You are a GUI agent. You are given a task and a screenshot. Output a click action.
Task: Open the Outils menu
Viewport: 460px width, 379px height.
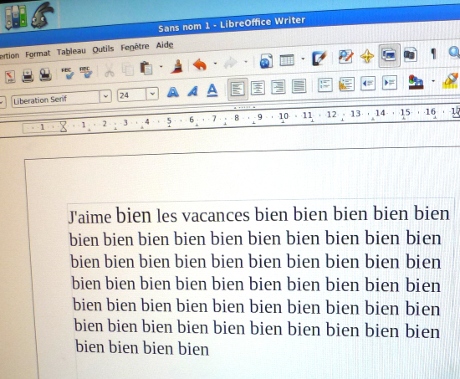pos(103,49)
